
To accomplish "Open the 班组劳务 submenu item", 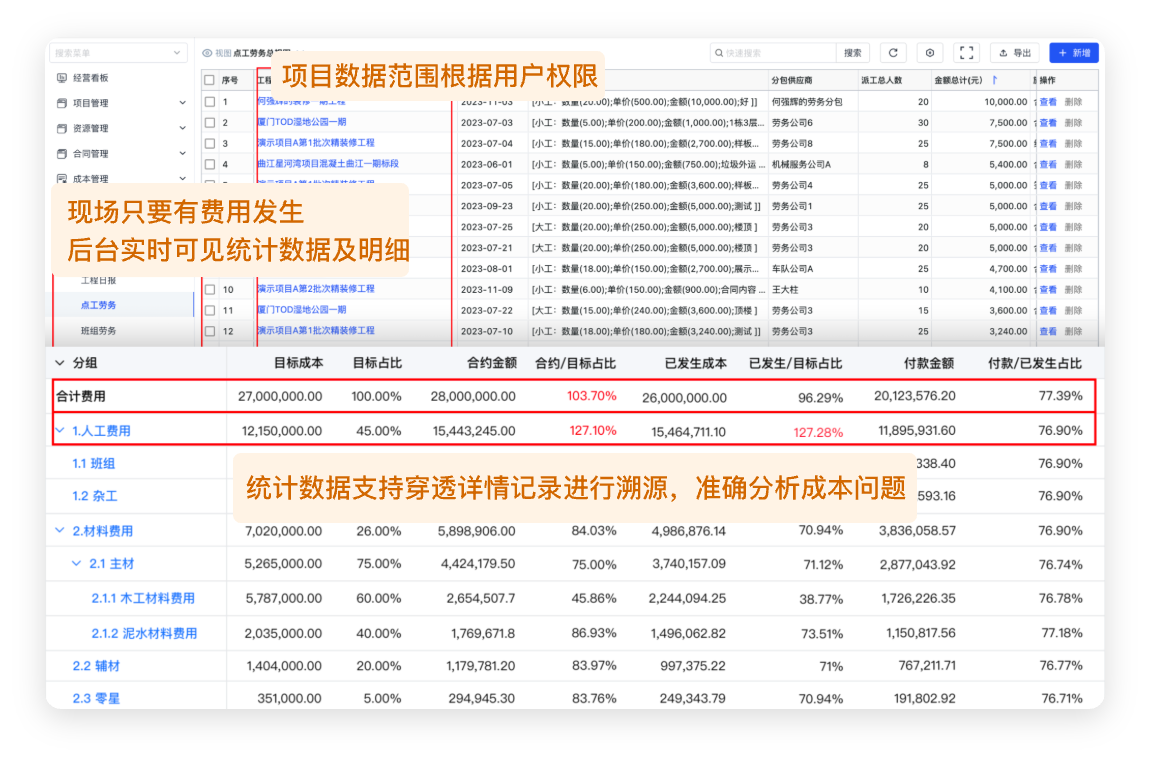I will tap(98, 331).
